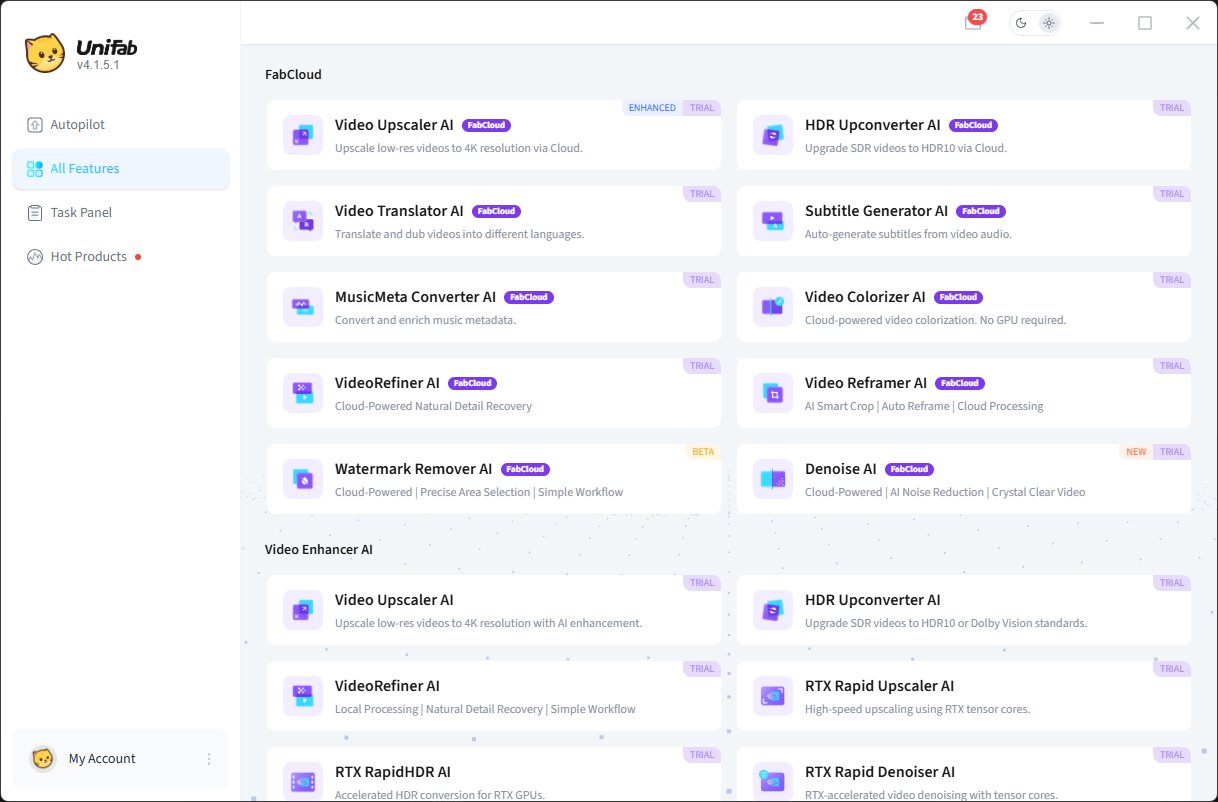Switch to light mode sun icon

coord(1048,23)
